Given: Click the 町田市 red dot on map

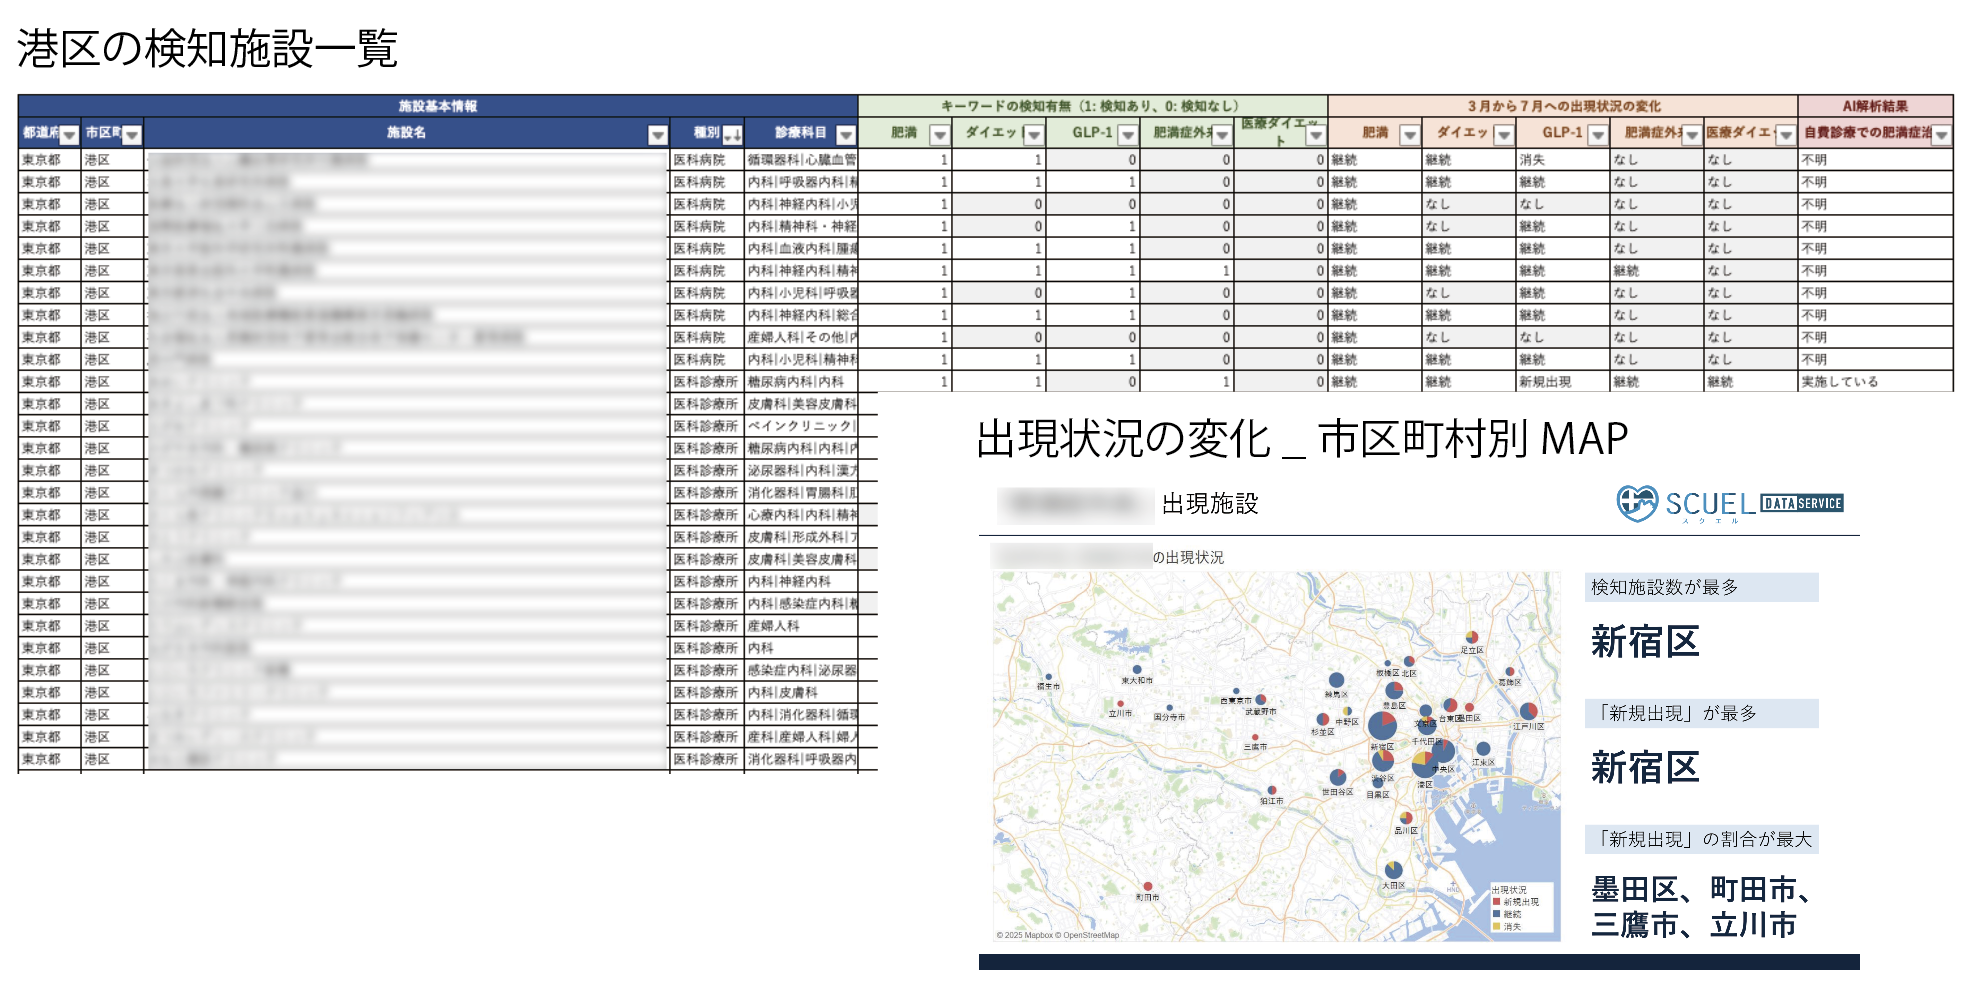Looking at the screenshot, I should [x=1147, y=886].
